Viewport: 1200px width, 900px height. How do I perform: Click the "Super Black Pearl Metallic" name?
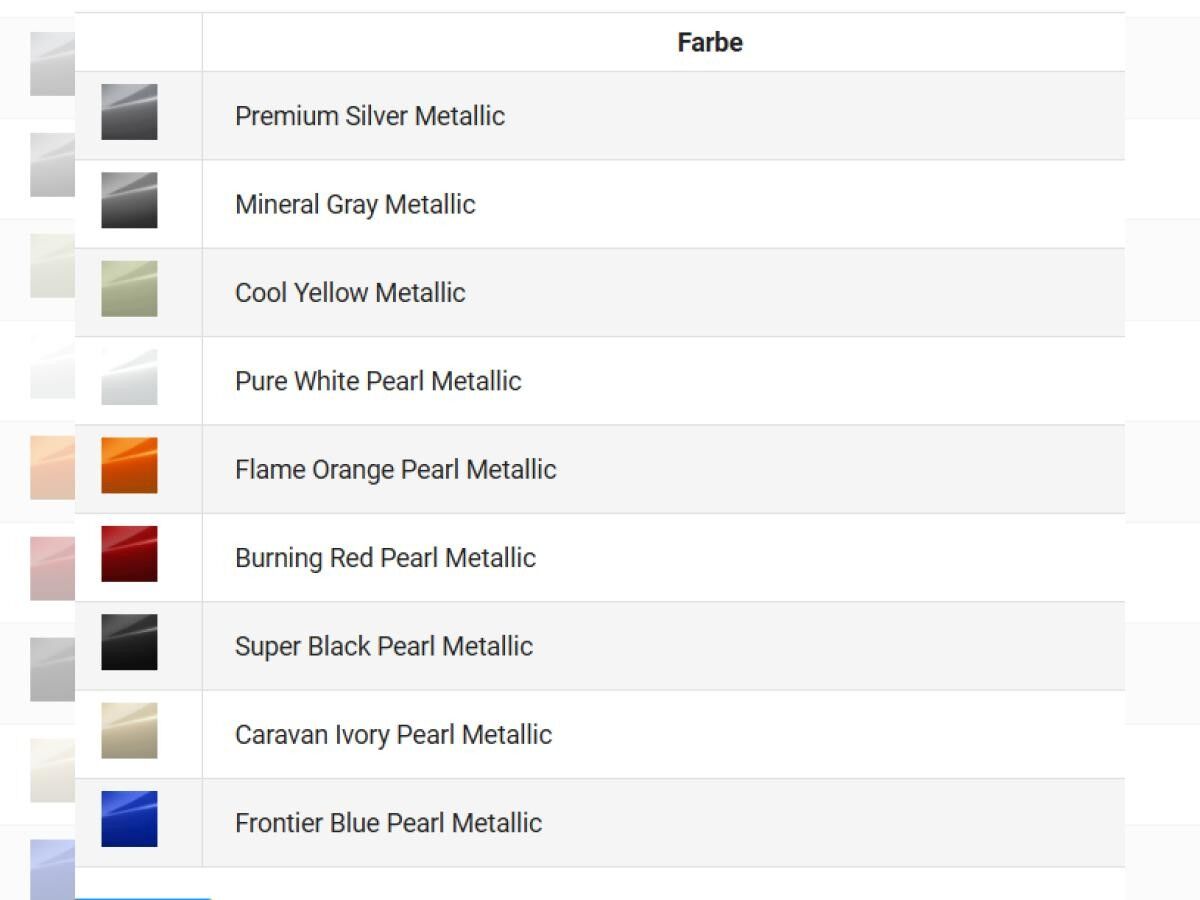(384, 646)
